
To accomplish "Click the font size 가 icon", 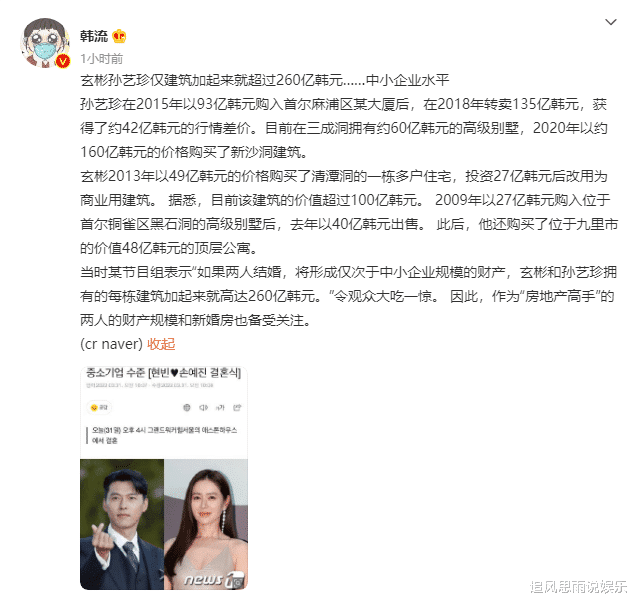I will click(220, 407).
